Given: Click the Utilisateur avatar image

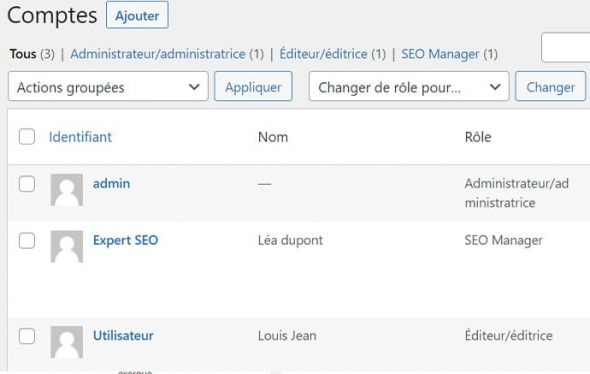Looking at the screenshot, I should 67,342.
